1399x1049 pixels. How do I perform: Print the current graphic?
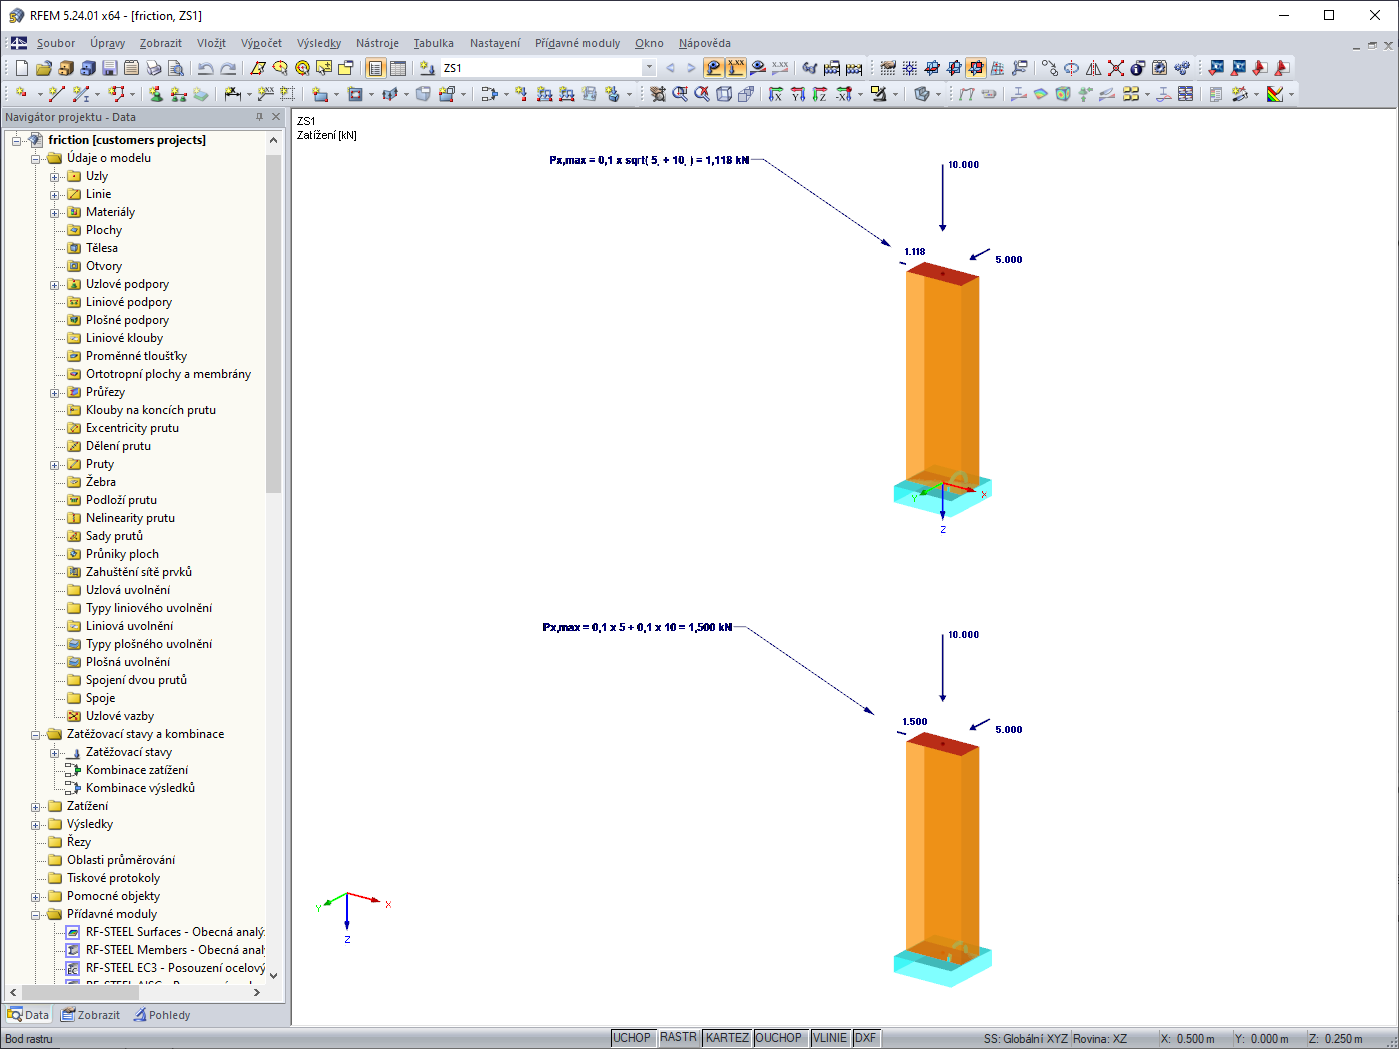pyautogui.click(x=153, y=68)
